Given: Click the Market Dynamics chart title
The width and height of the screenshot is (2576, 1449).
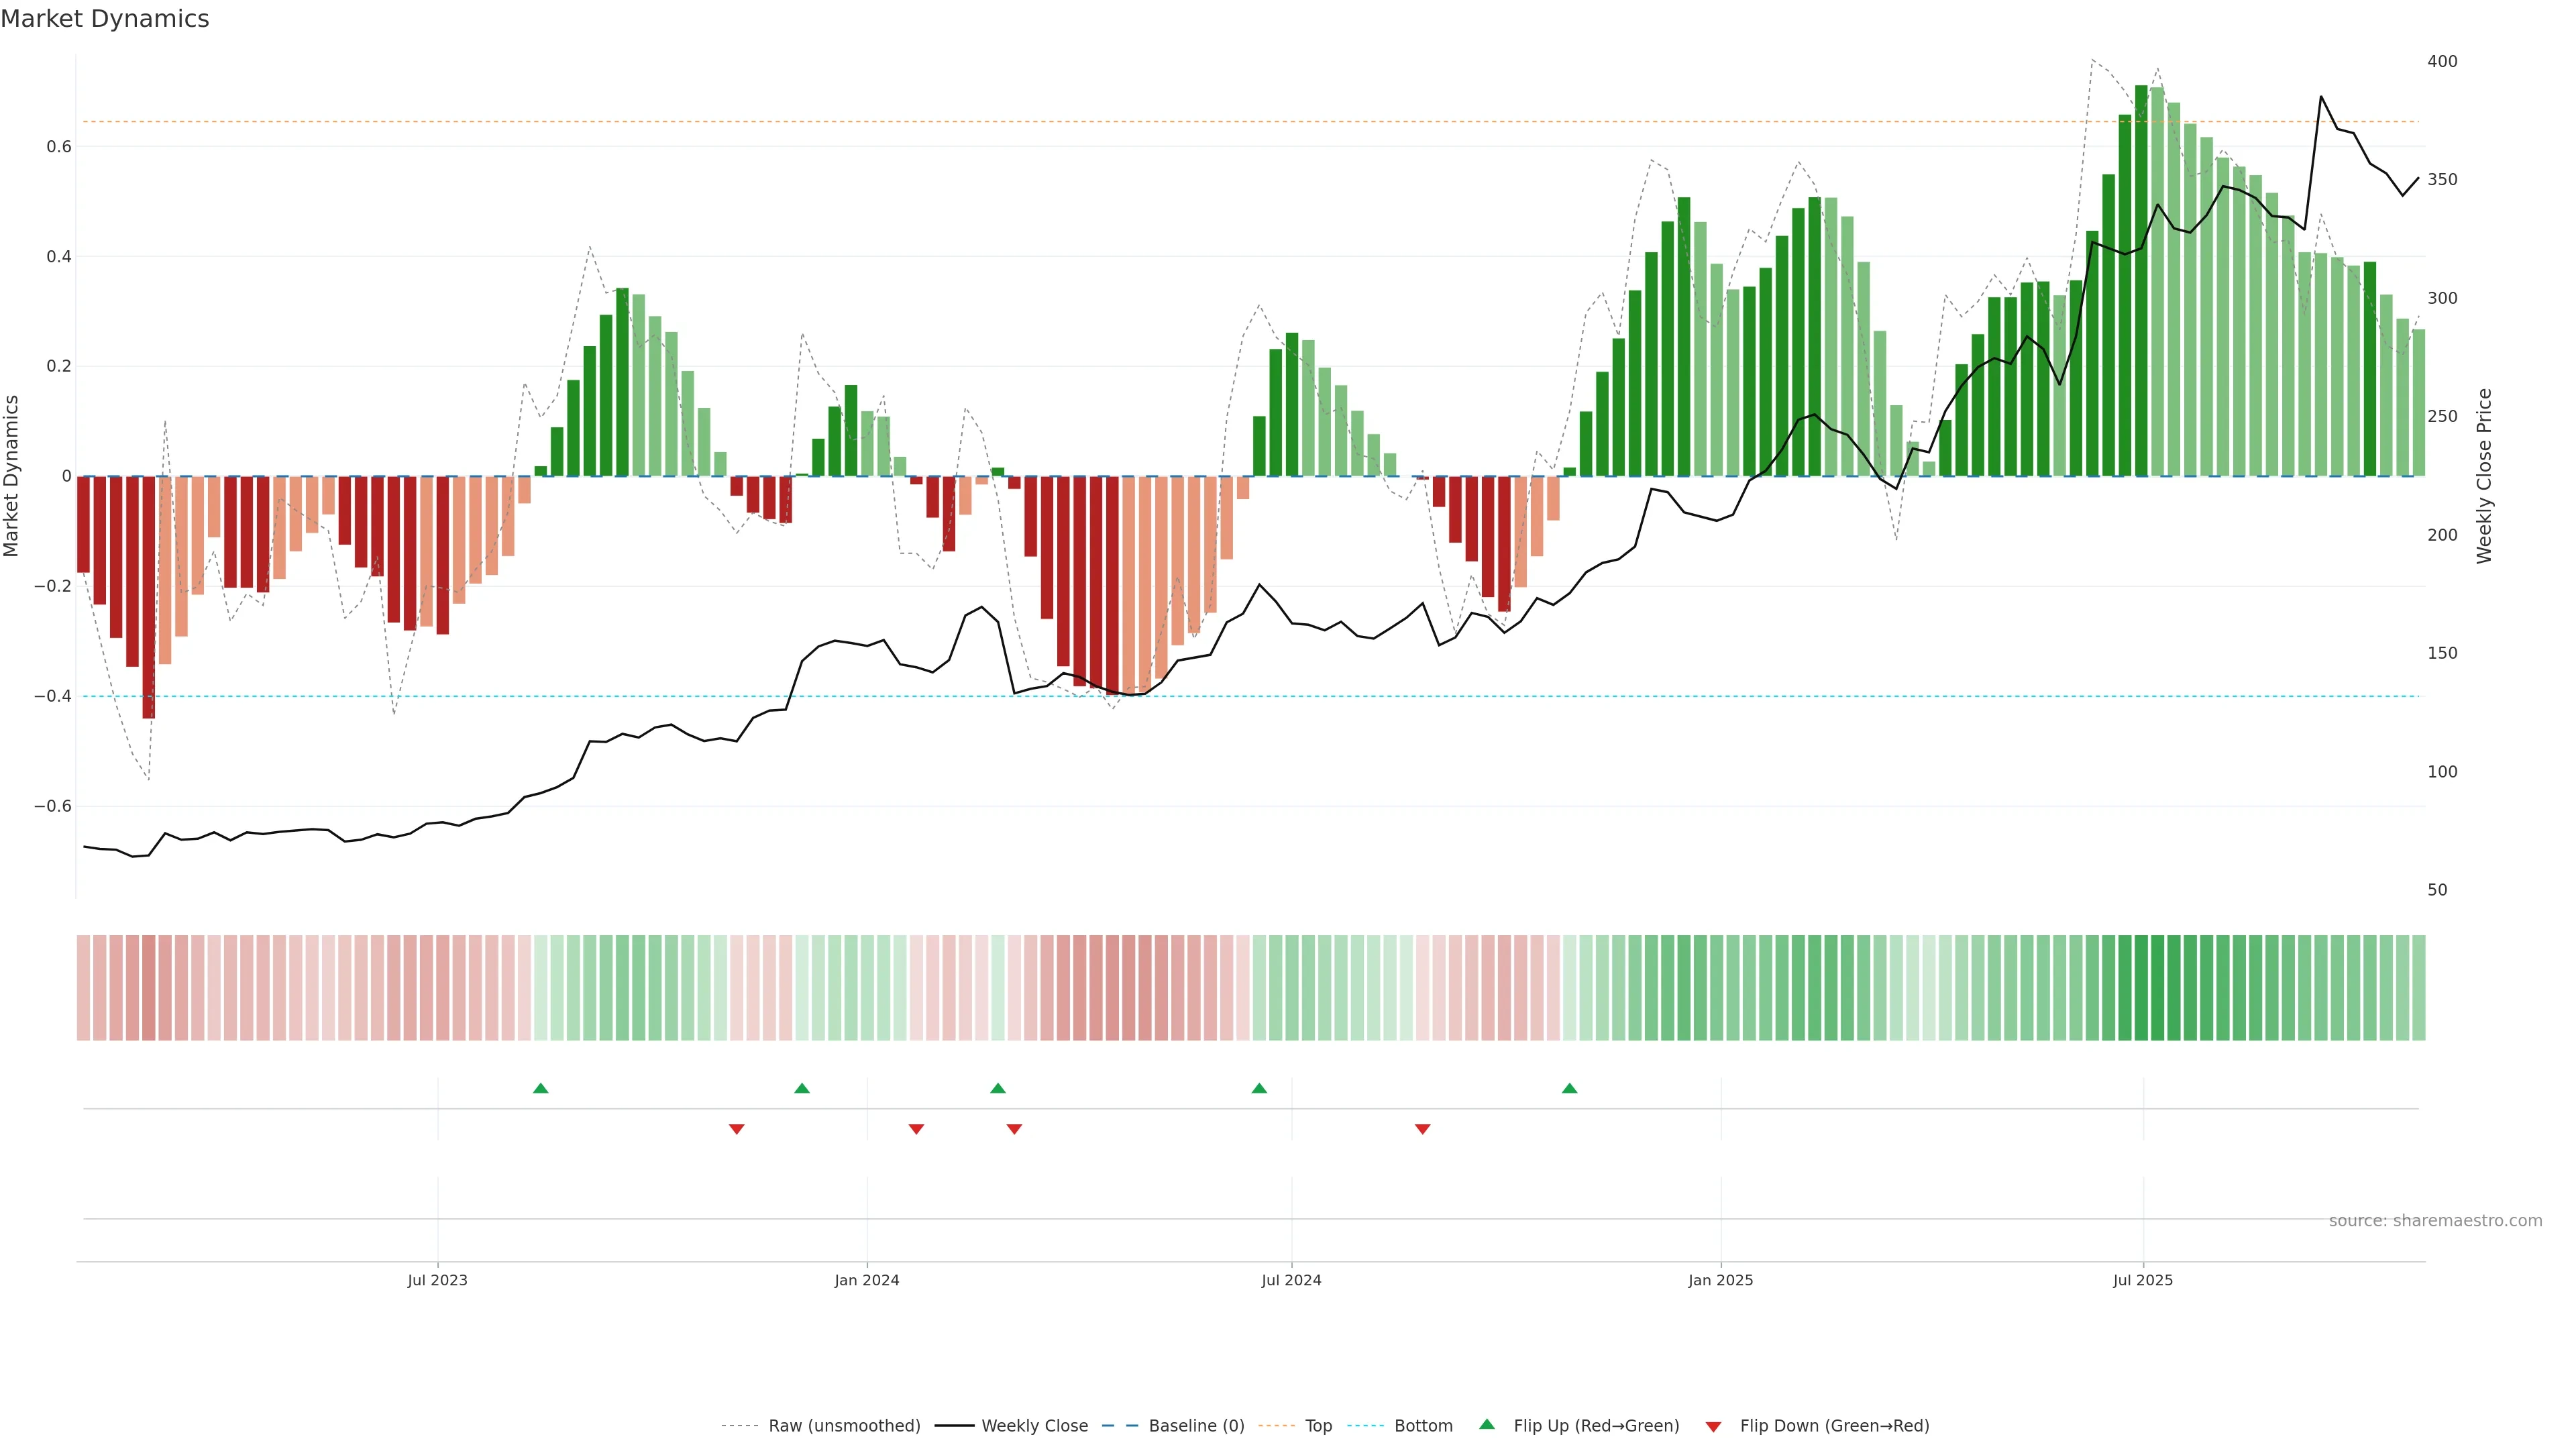Looking at the screenshot, I should 105,19.
